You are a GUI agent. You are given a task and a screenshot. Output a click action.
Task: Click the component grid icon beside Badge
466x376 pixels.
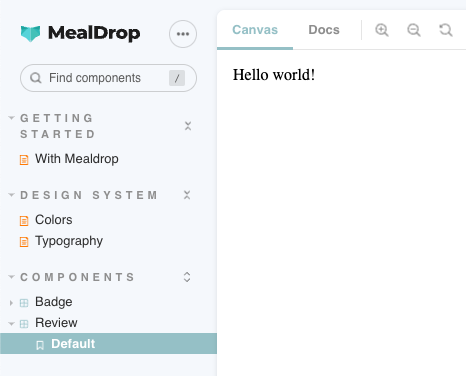(x=24, y=303)
